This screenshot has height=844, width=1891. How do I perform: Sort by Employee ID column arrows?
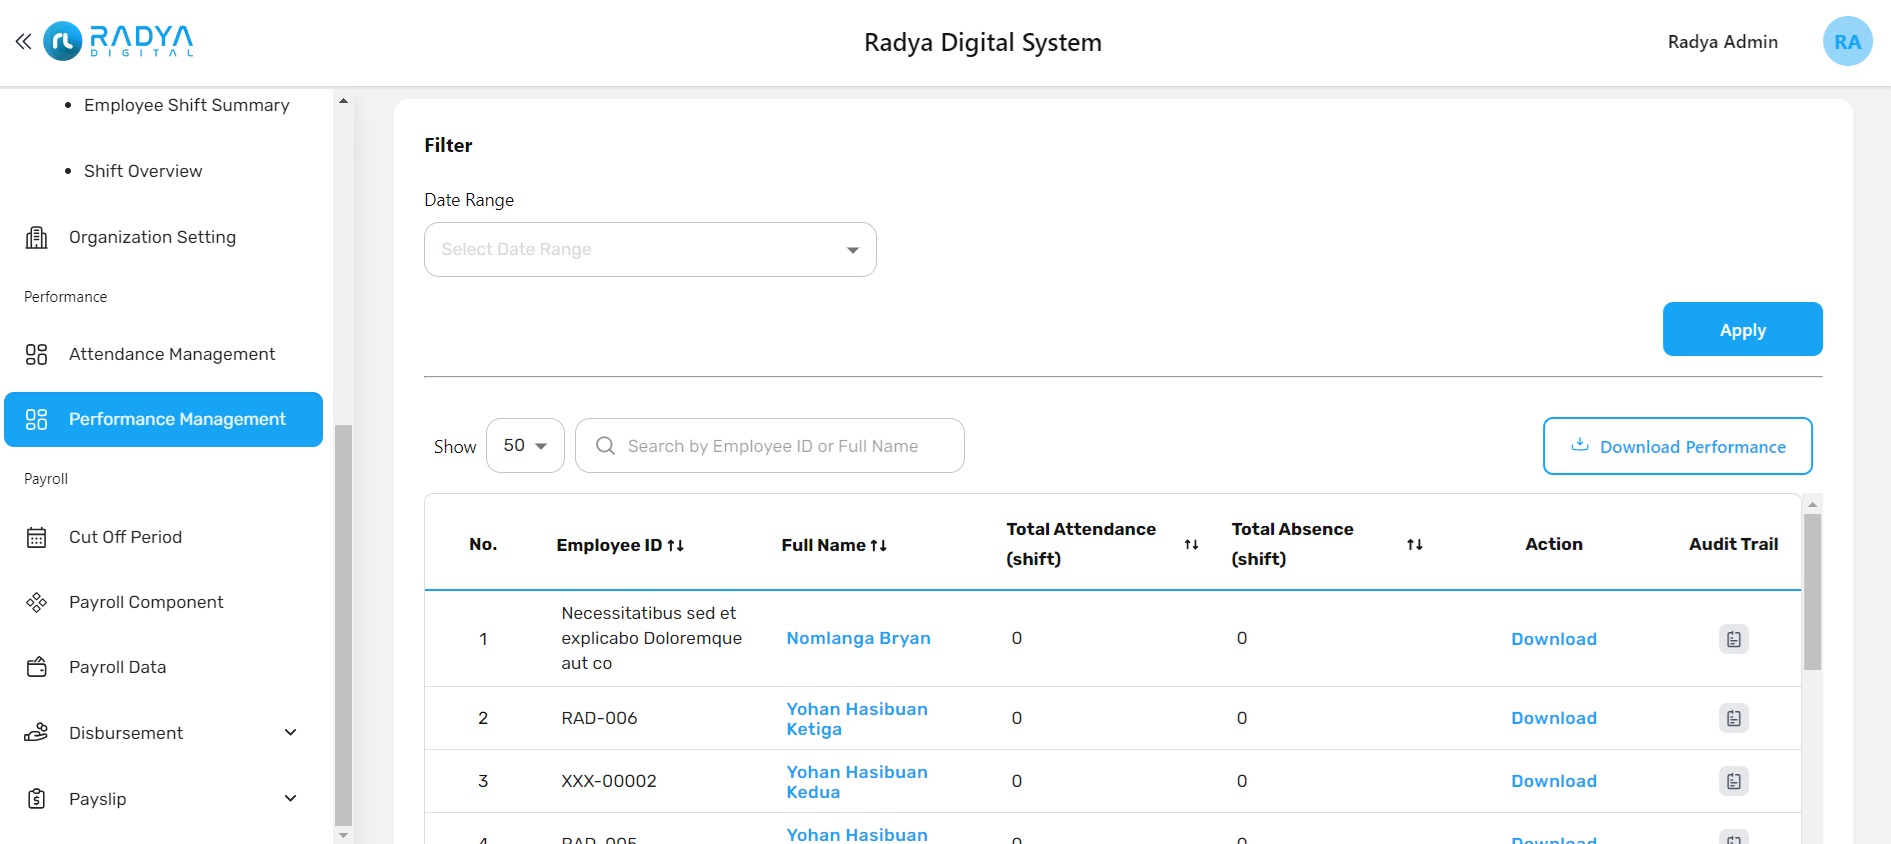[675, 545]
